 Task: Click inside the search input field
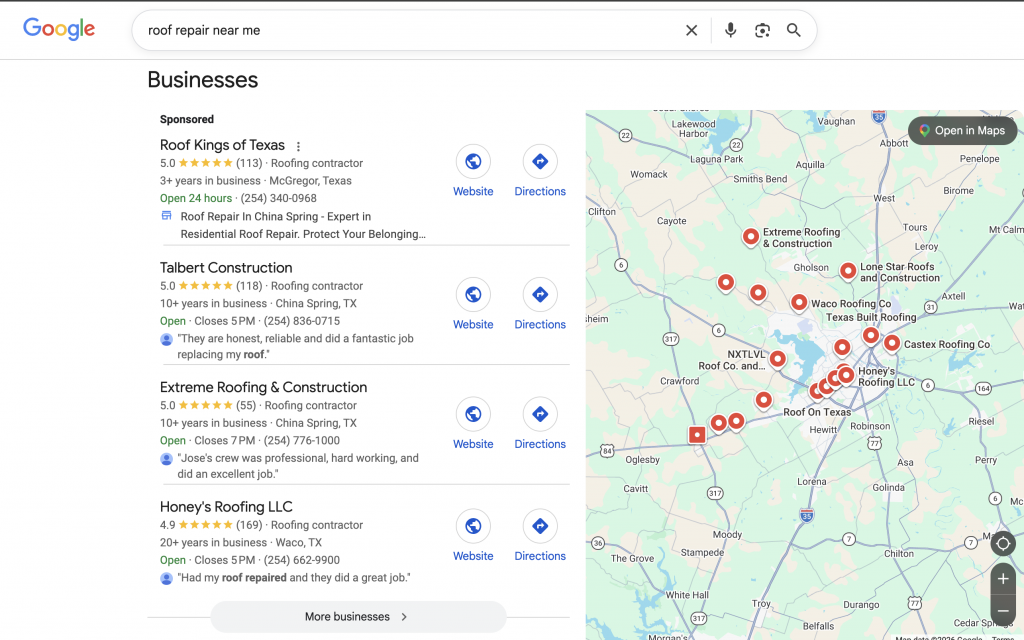pos(400,30)
